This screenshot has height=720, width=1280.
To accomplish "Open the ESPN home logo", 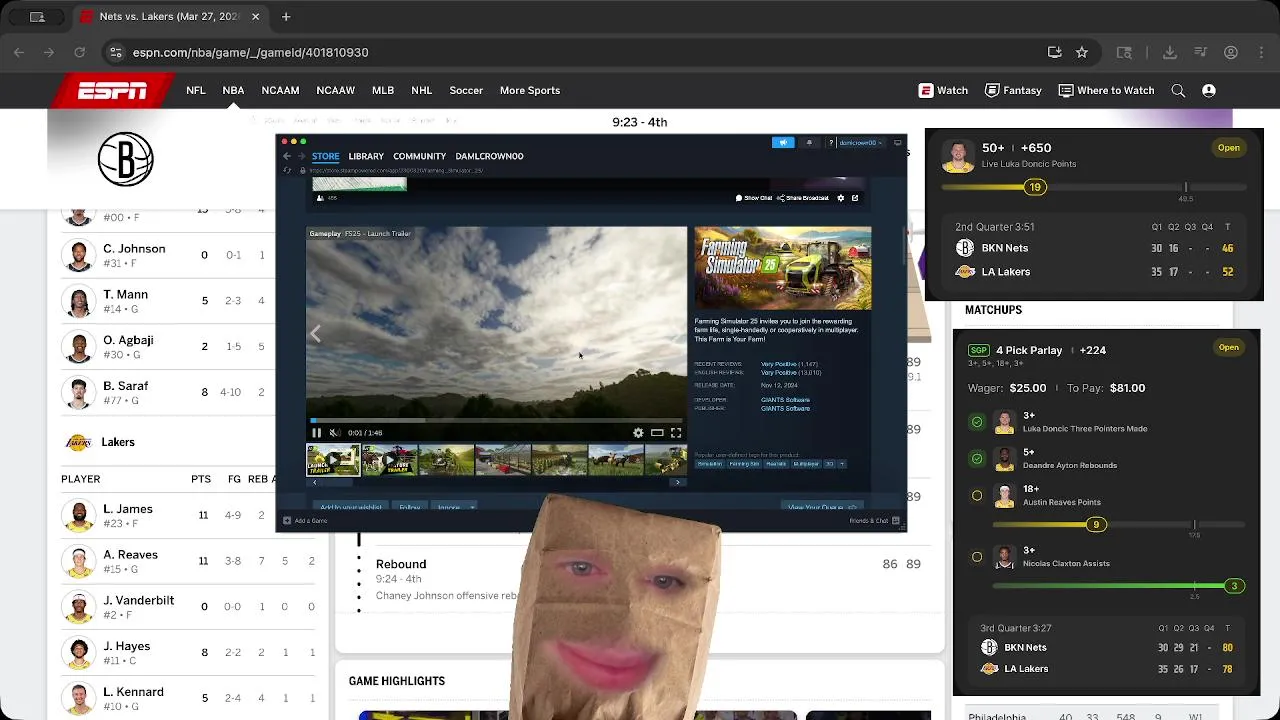I will [112, 91].
